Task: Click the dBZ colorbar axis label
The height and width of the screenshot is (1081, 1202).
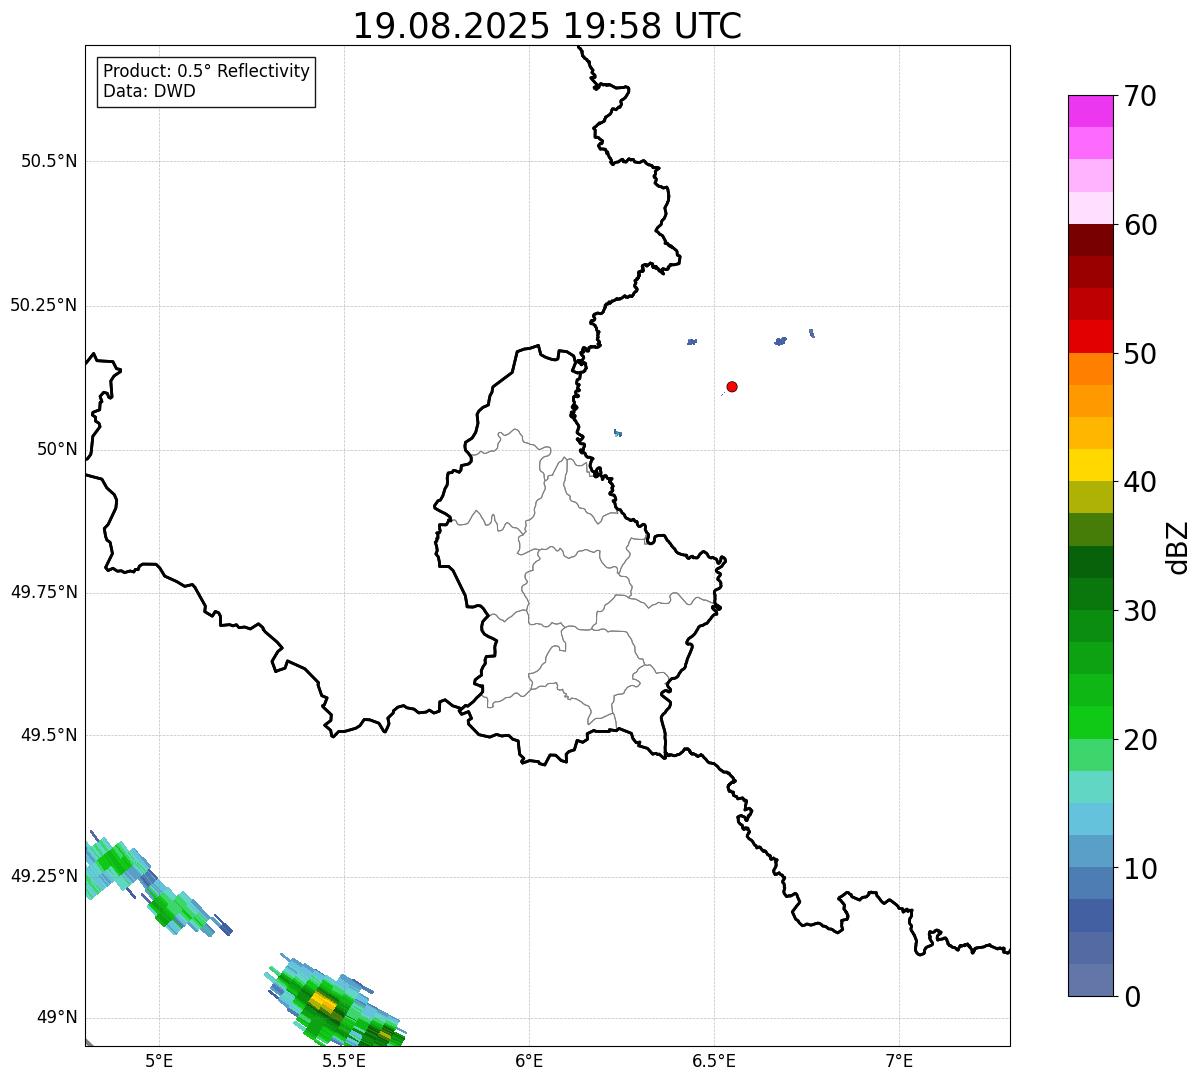Action: point(1178,546)
